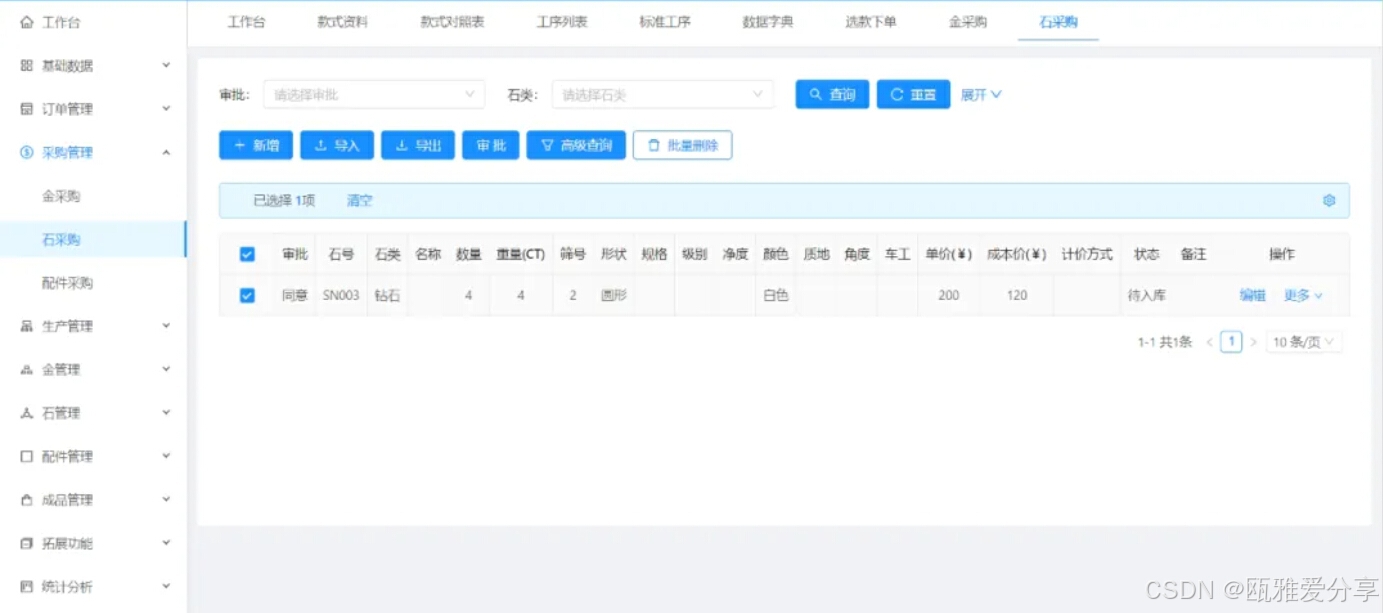Click the 钻石 cell in the table
Viewport: 1383px width, 613px height.
point(387,295)
